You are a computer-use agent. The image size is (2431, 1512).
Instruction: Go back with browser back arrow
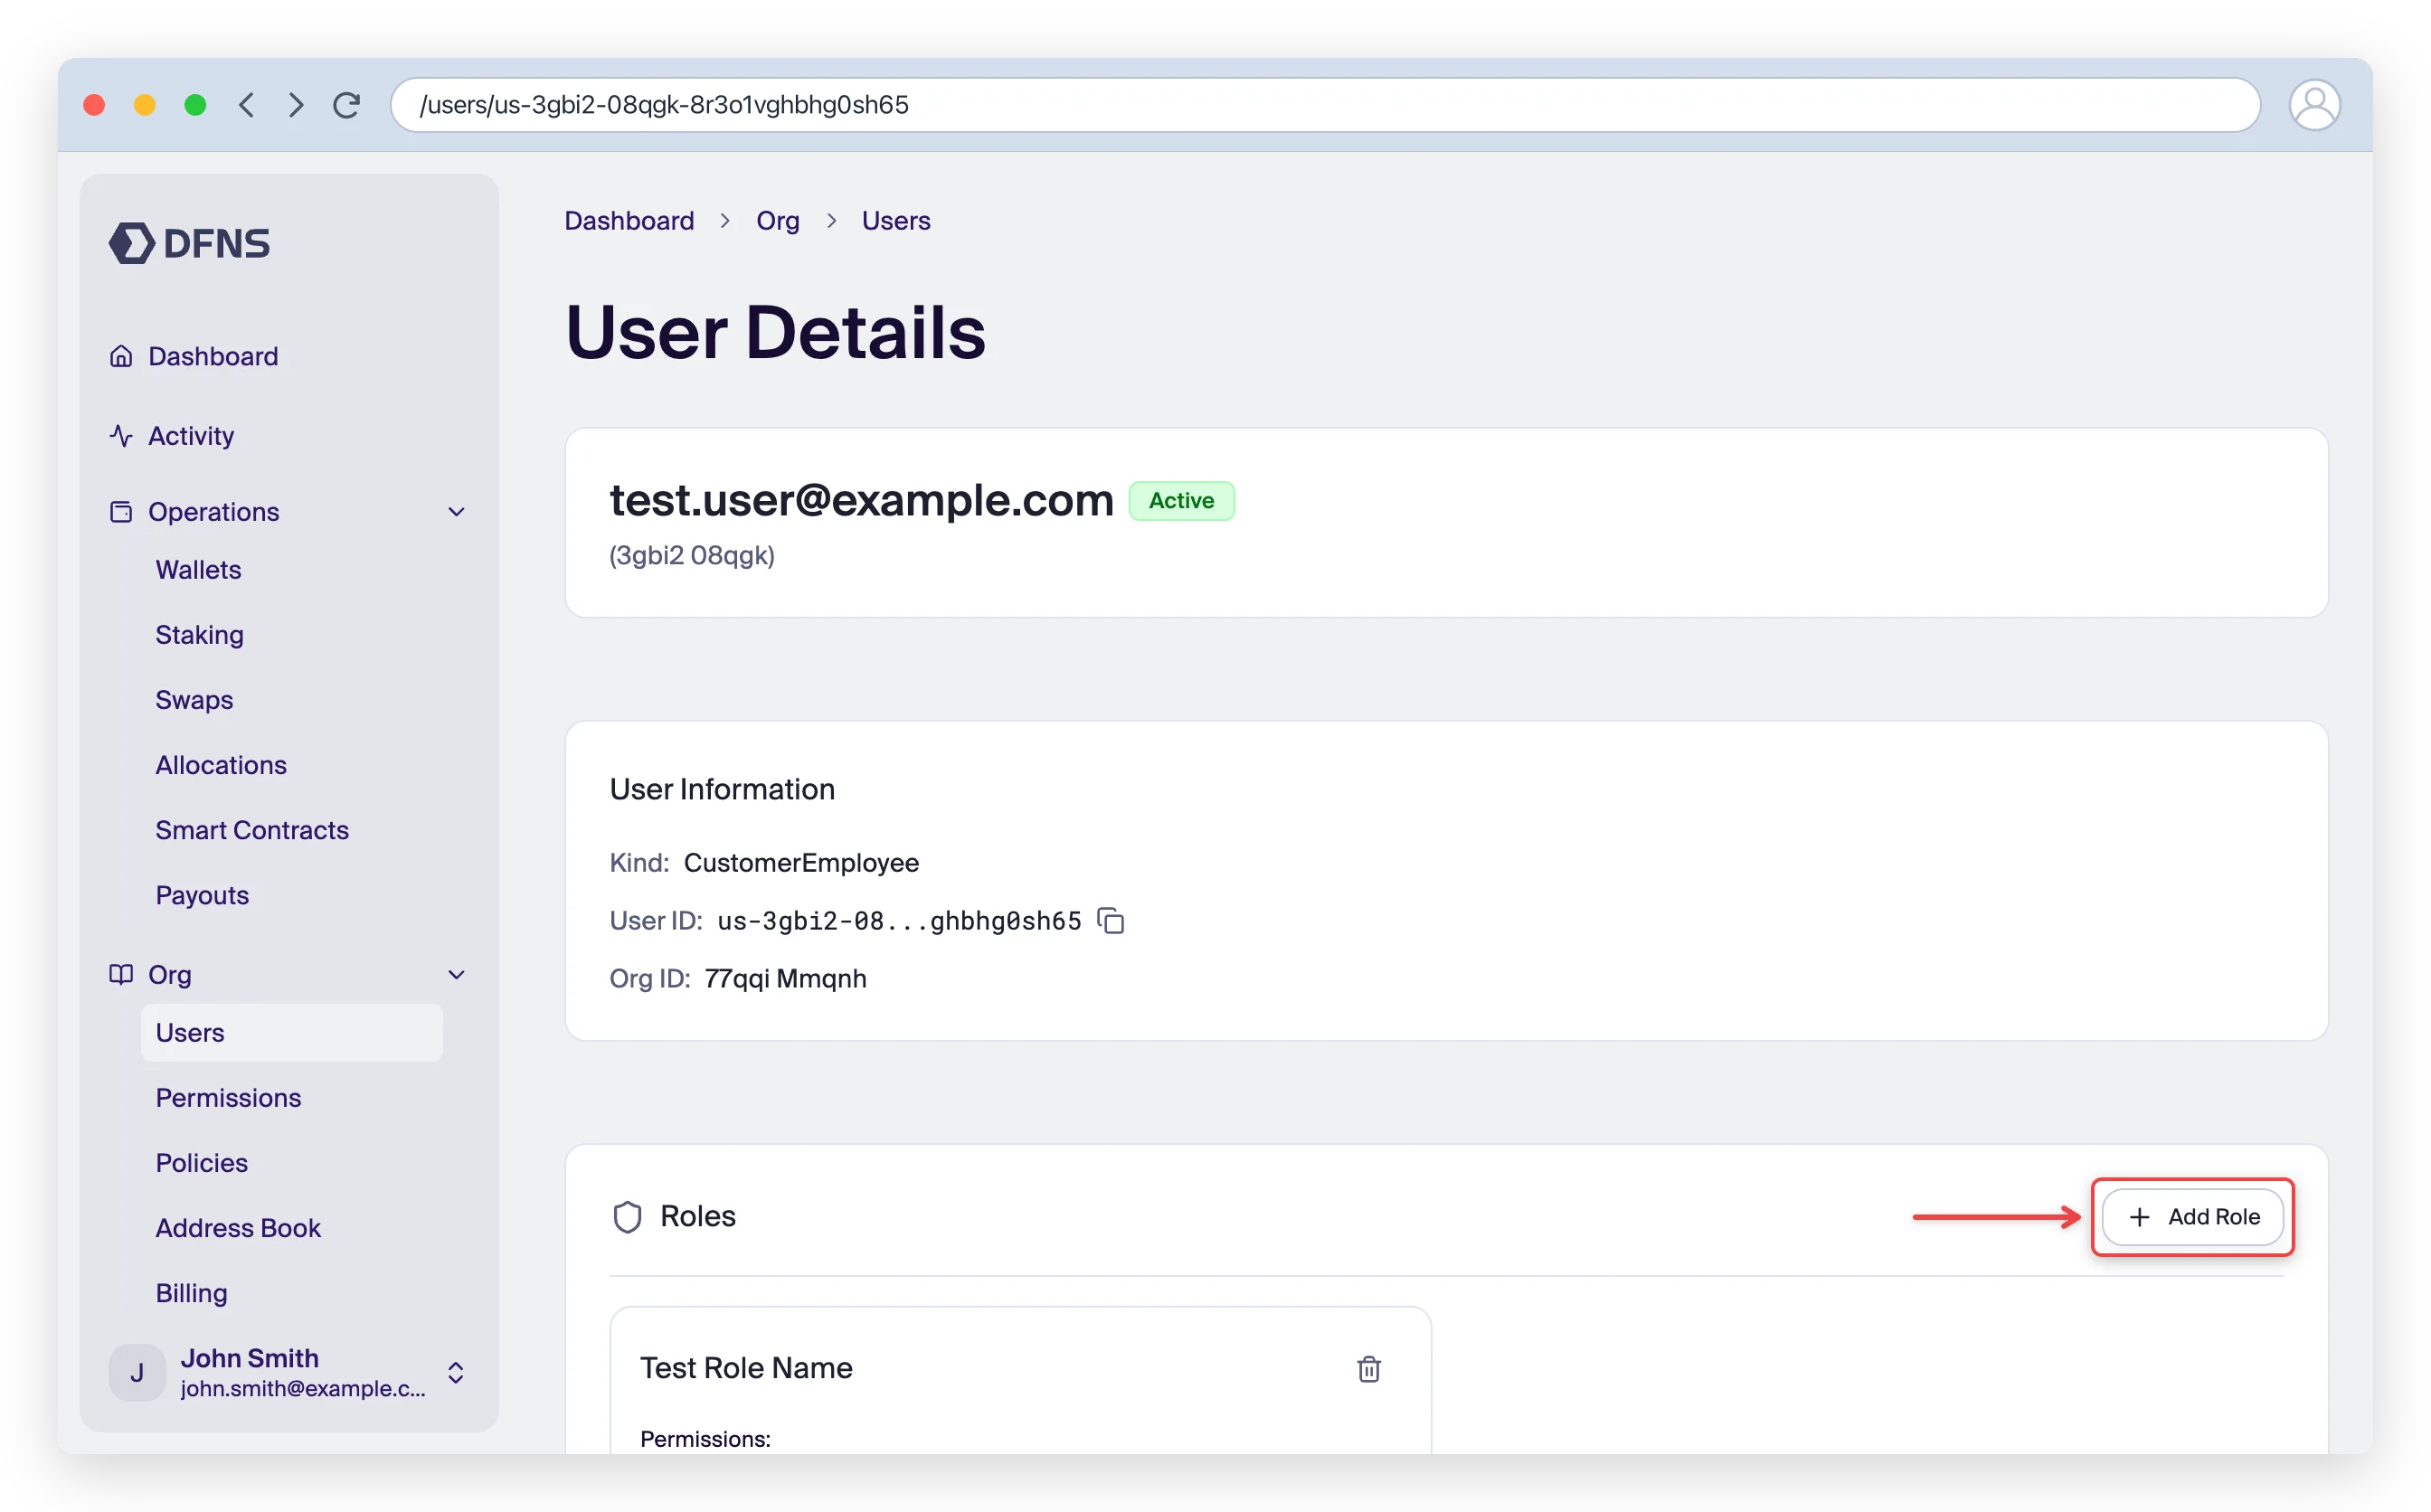[x=247, y=105]
